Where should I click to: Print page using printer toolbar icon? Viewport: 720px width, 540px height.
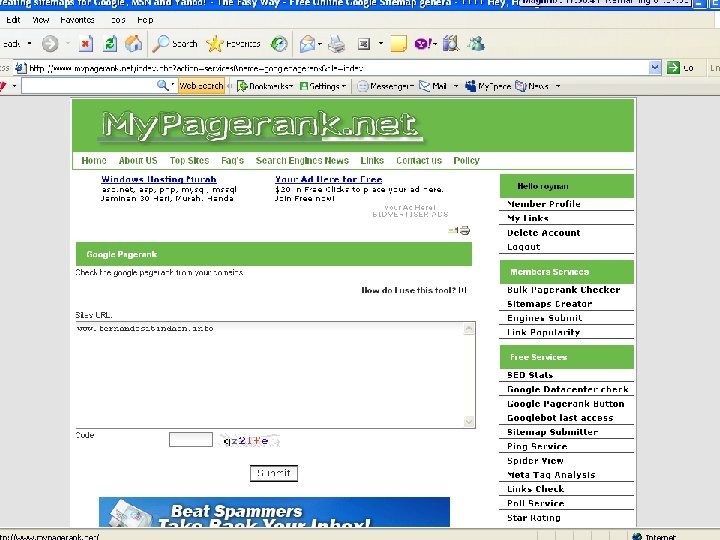tap(337, 44)
